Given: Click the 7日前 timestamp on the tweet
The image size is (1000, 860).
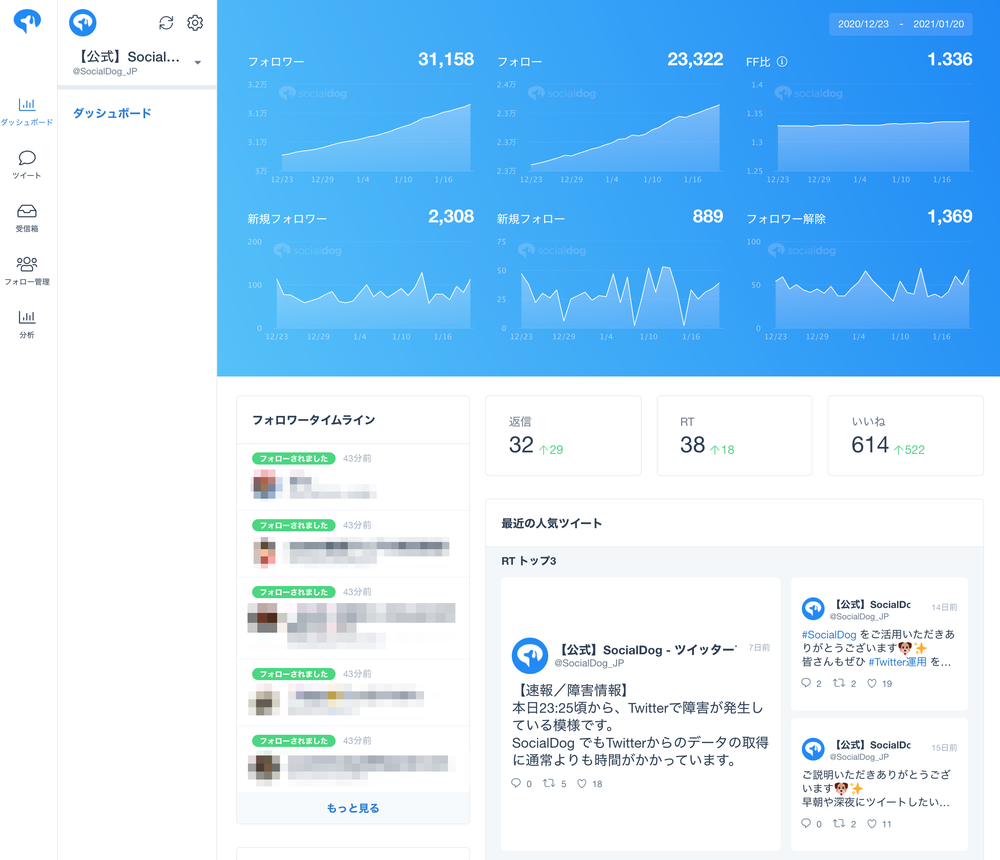Looking at the screenshot, I should [x=759, y=648].
